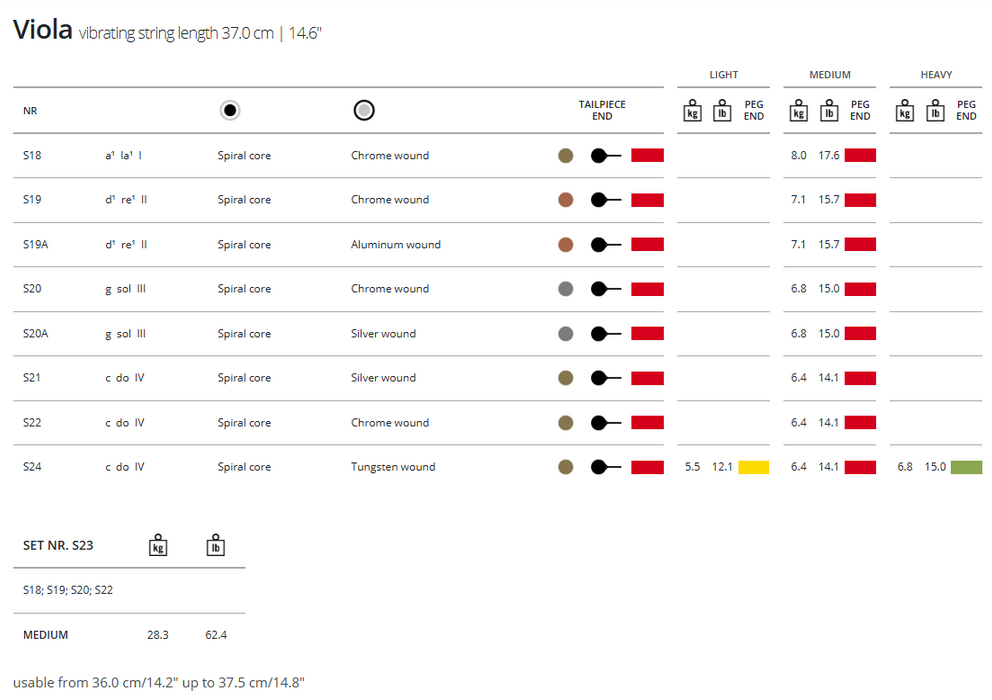Click the copper color dot in S19 row
The image size is (992, 700).
tap(566, 200)
